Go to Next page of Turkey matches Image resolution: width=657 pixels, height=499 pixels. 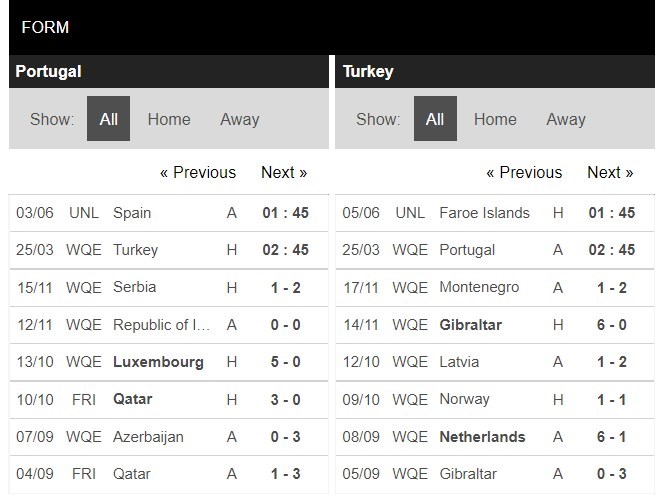point(610,172)
